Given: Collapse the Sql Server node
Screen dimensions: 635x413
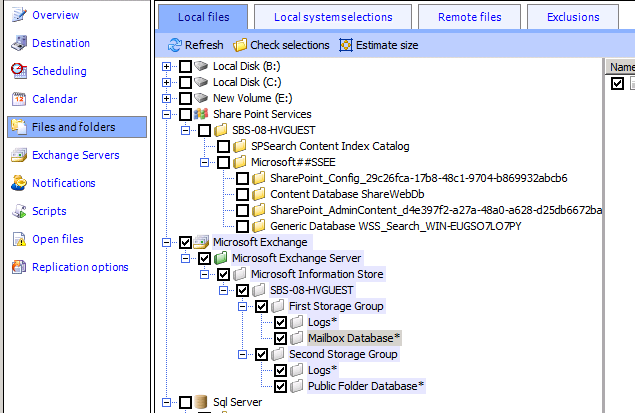Looking at the screenshot, I should [x=166, y=402].
